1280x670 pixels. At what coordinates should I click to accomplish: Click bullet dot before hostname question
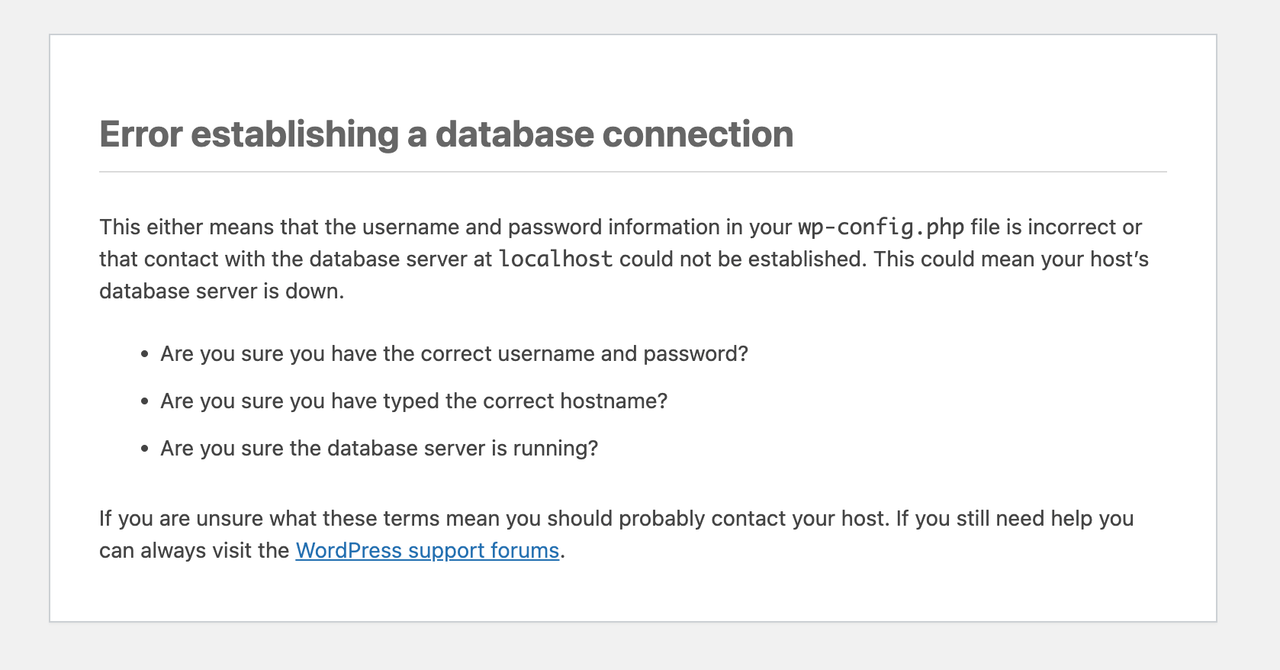tap(145, 402)
